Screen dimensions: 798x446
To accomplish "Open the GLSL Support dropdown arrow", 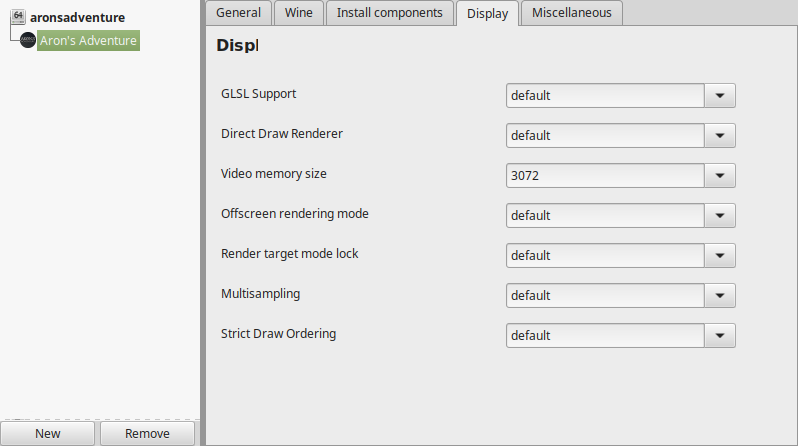I will tap(720, 96).
